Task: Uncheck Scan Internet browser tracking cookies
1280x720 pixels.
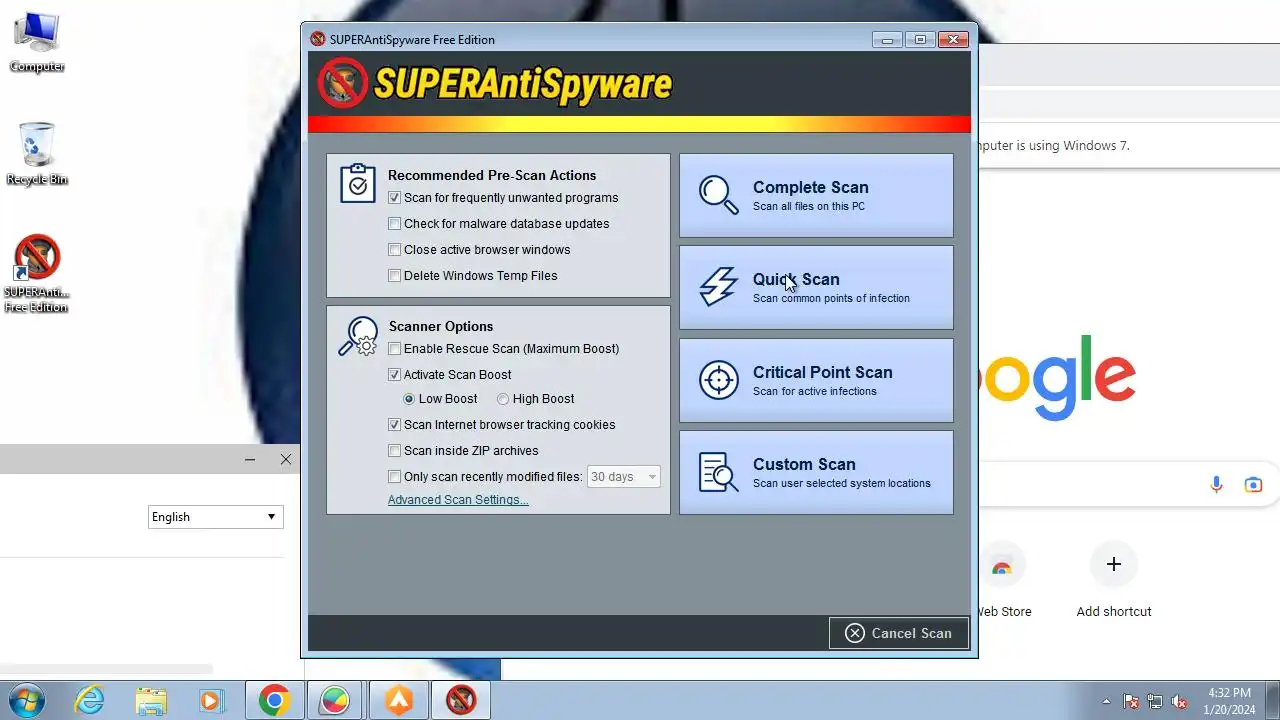Action: [x=394, y=425]
